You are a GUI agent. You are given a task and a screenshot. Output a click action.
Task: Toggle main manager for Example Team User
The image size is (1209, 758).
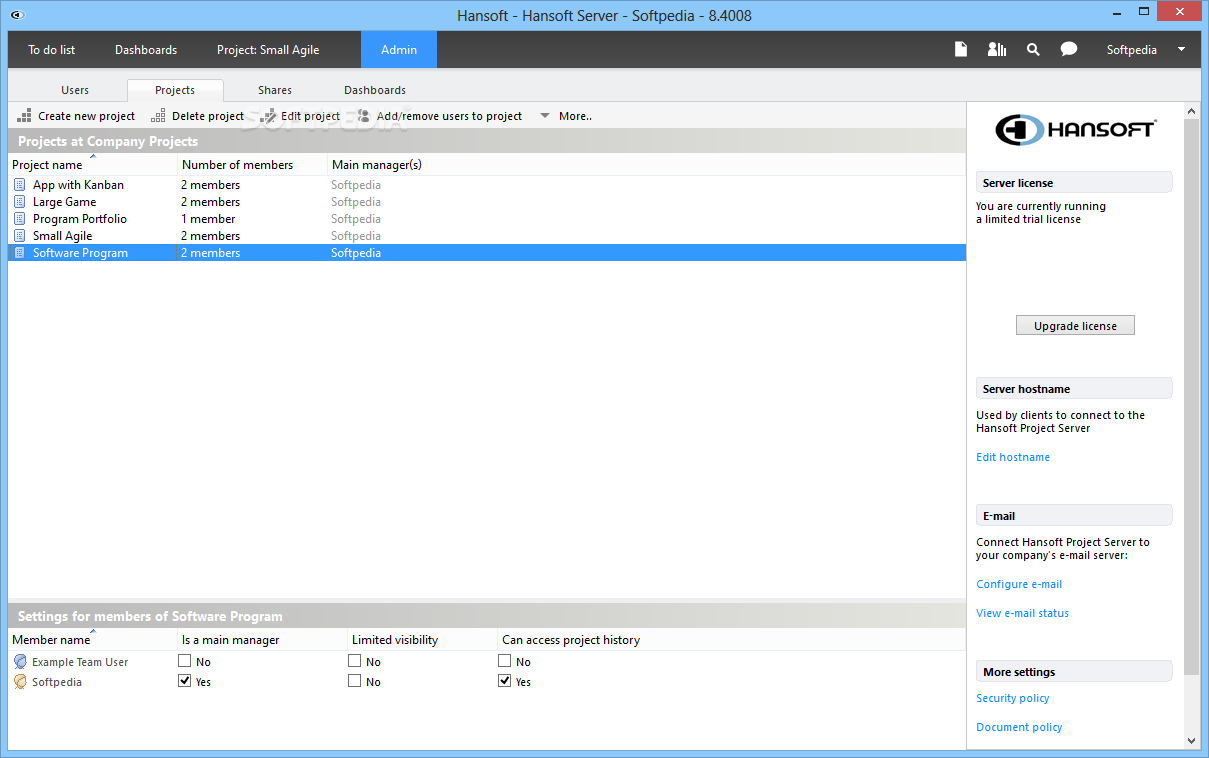(184, 661)
